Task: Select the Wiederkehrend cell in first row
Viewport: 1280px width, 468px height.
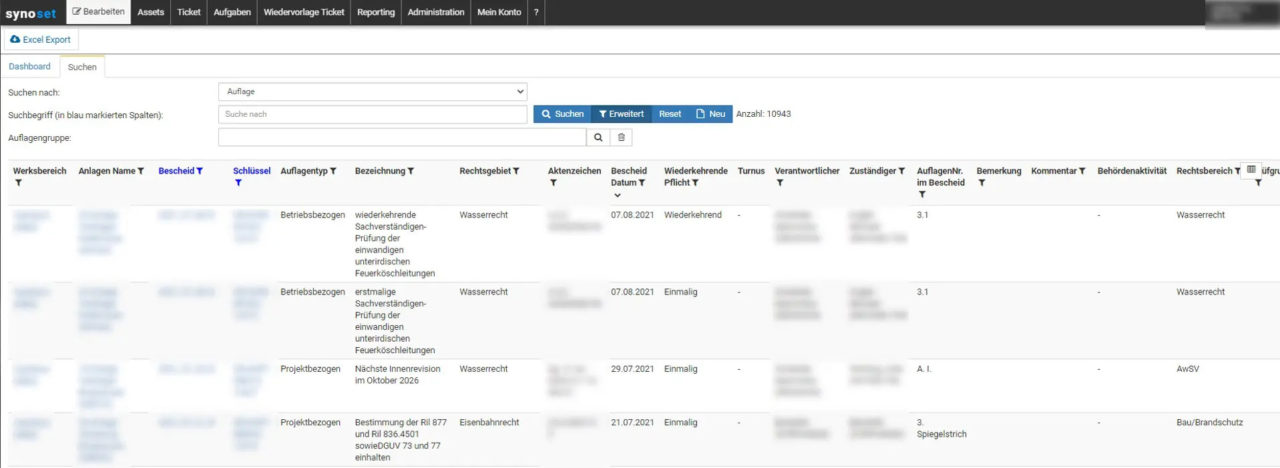Action: pyautogui.click(x=692, y=215)
